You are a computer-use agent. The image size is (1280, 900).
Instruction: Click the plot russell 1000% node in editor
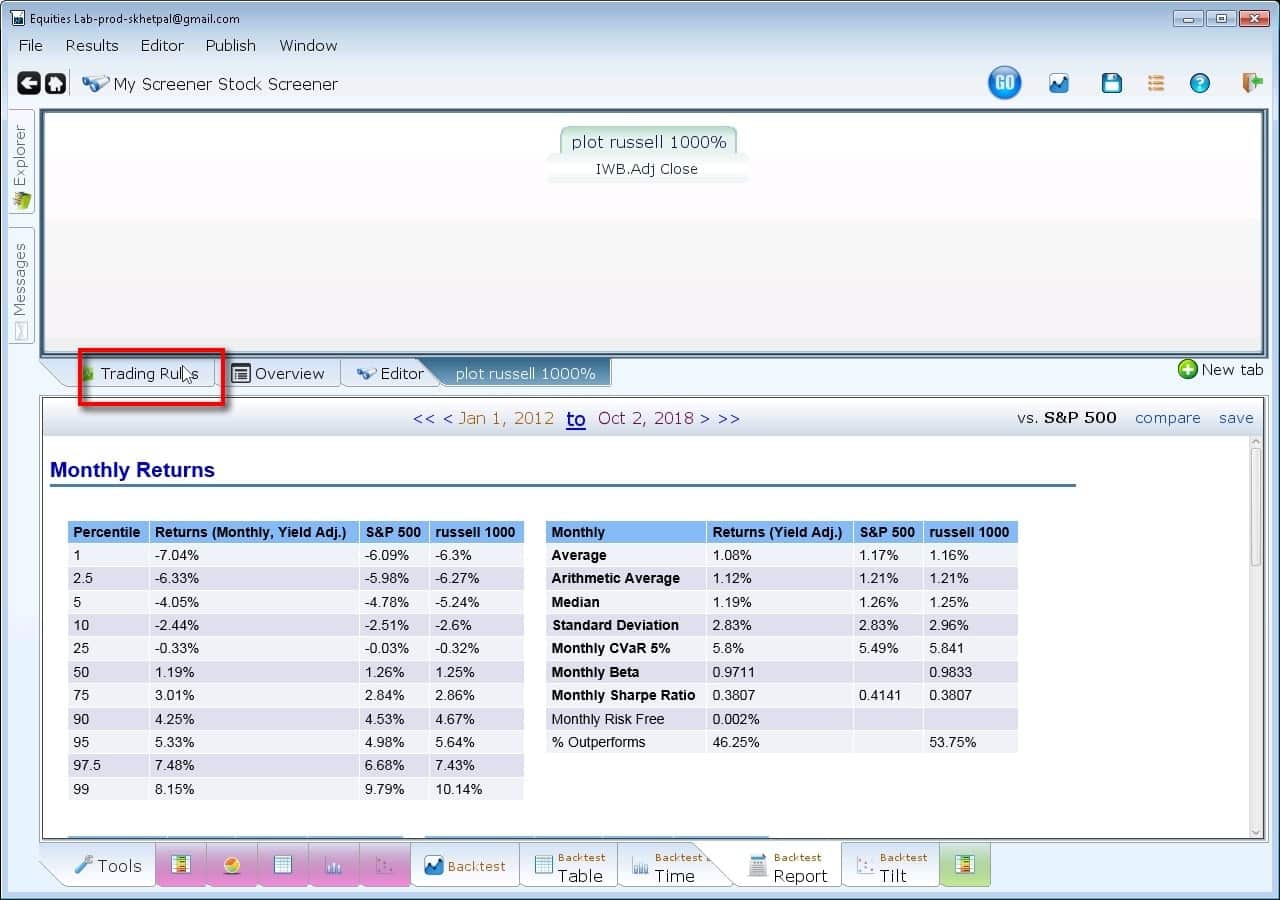[x=649, y=142]
